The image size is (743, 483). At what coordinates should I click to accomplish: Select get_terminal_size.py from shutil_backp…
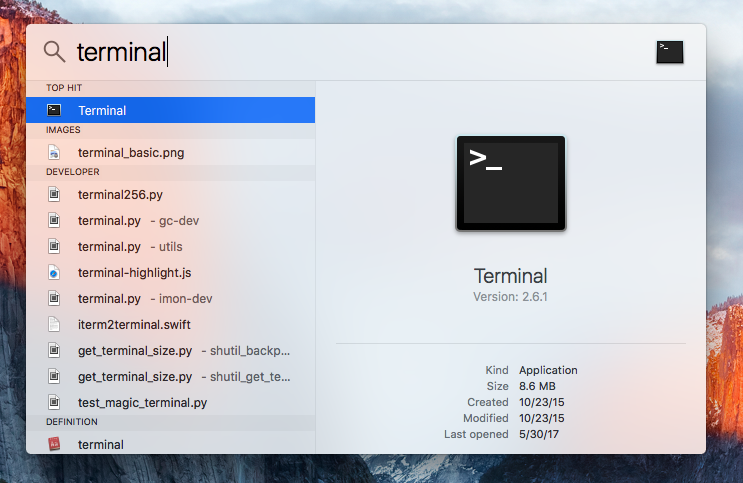(171, 351)
